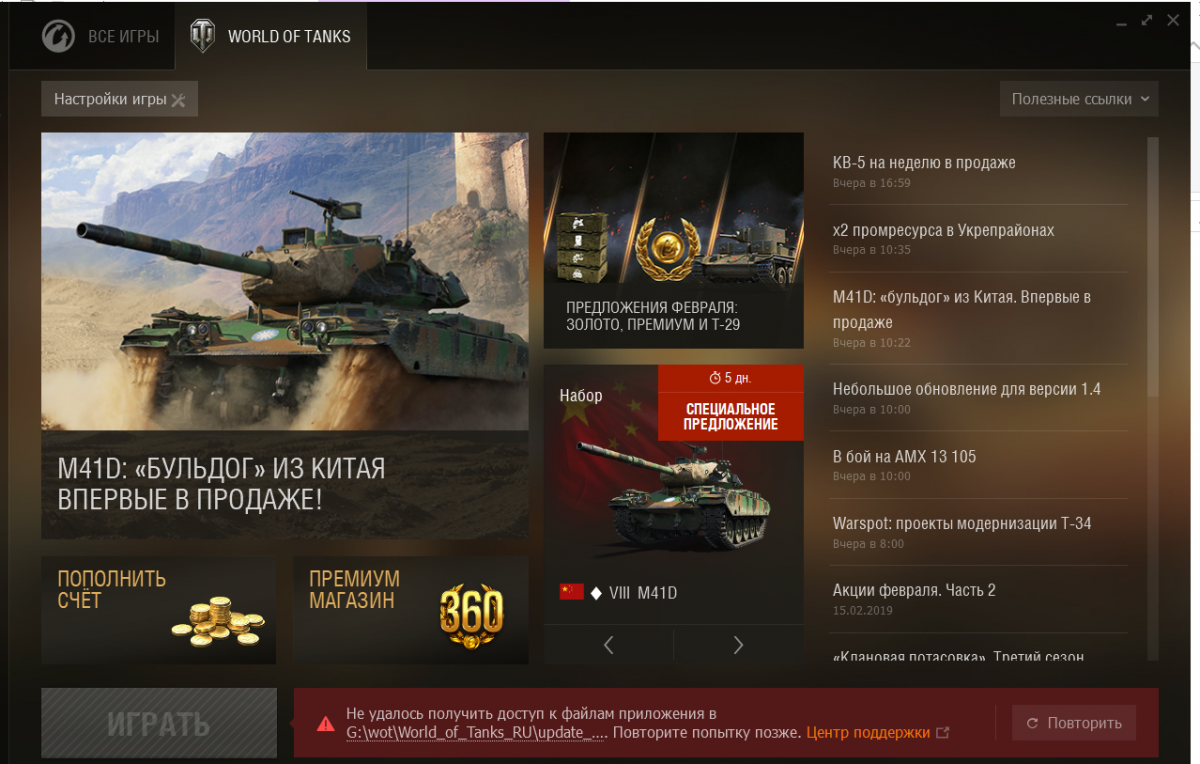Switch to the World of Tanks tab
The height and width of the screenshot is (764, 1200).
click(270, 37)
